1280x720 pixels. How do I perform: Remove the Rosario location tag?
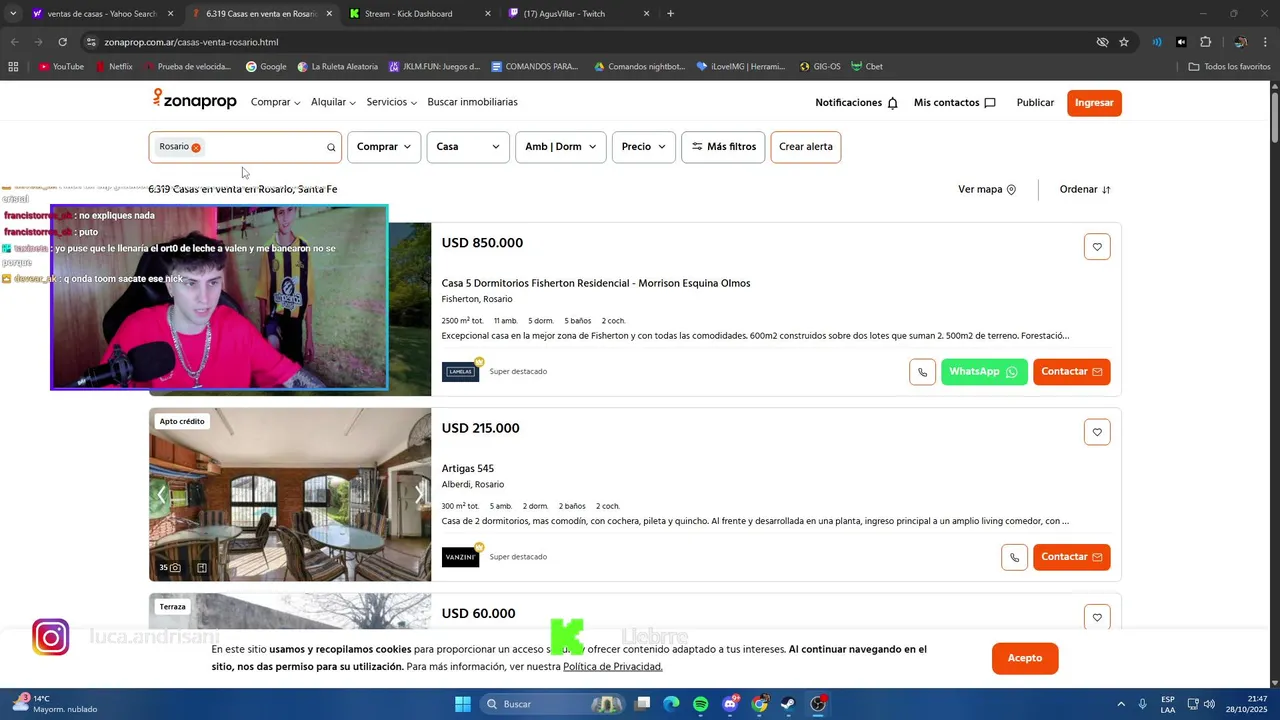click(196, 147)
